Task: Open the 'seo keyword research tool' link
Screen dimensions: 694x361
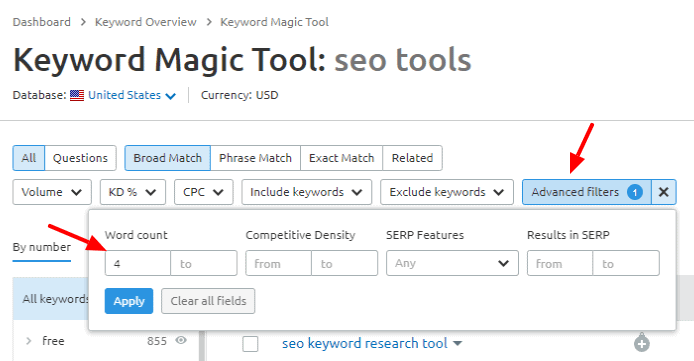Action: (x=365, y=343)
